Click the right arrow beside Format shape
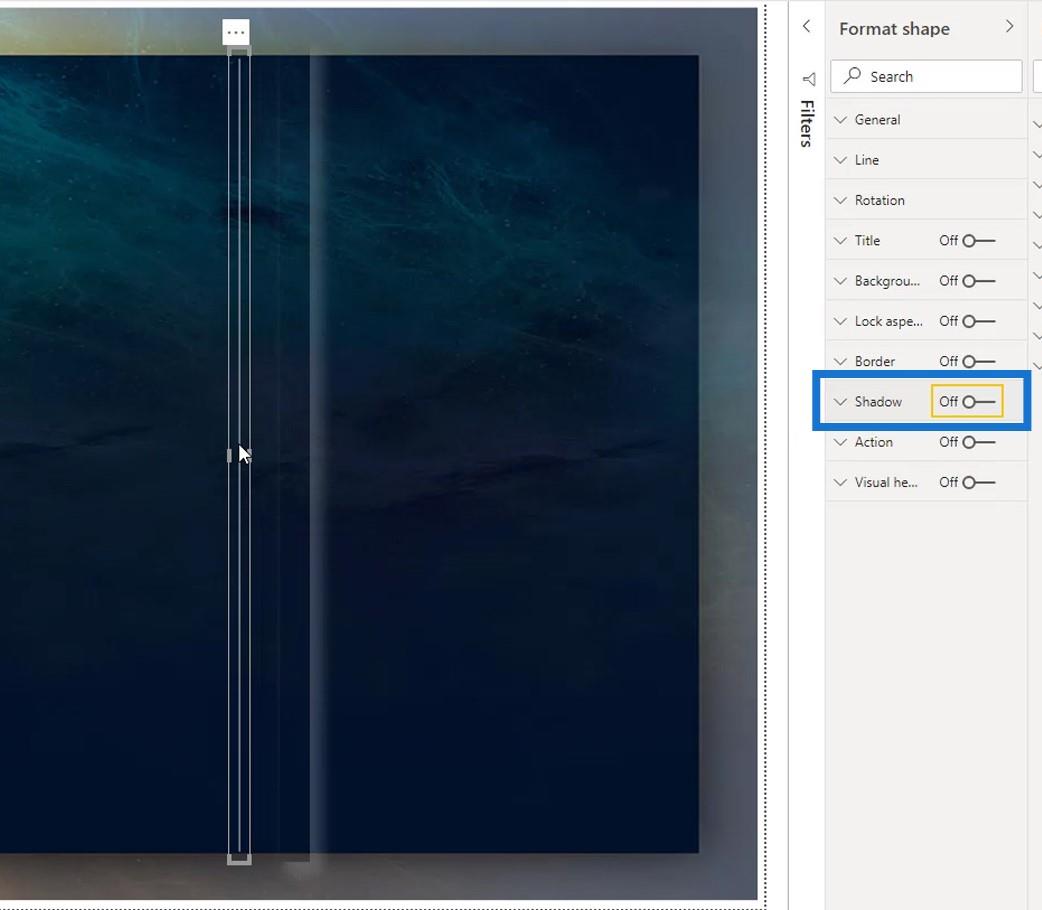 pyautogui.click(x=1009, y=27)
